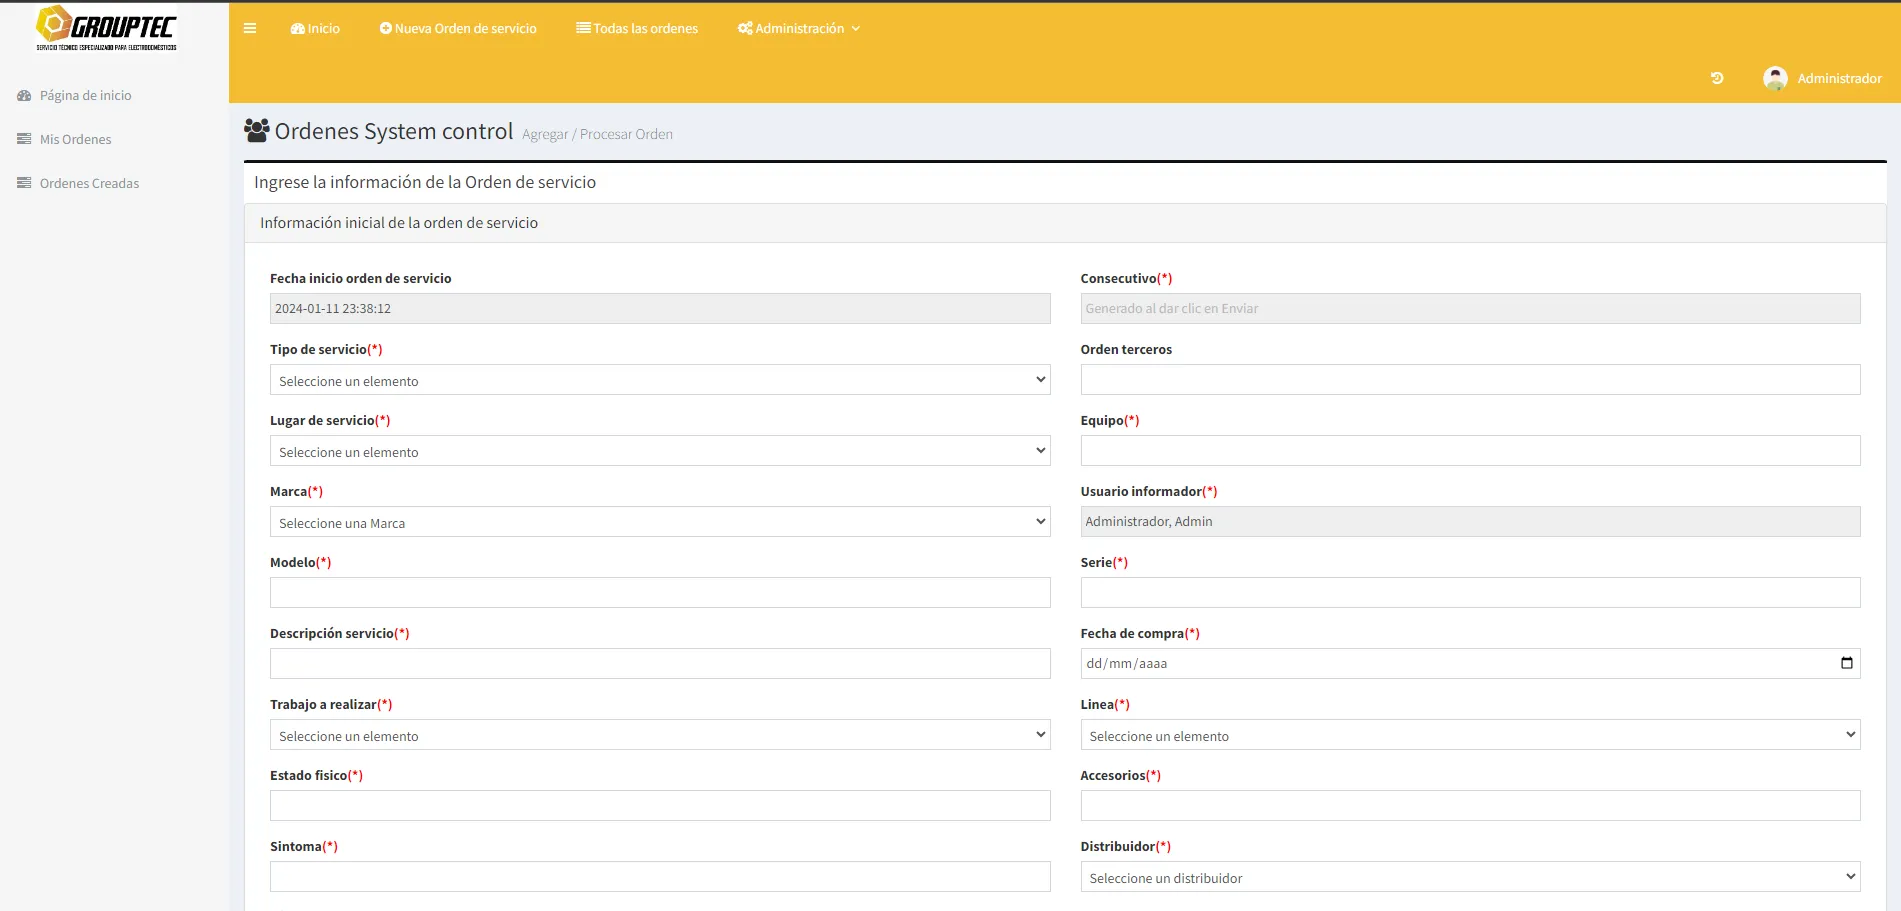
Task: Click the GROUPTEC logo
Action: click(106, 28)
